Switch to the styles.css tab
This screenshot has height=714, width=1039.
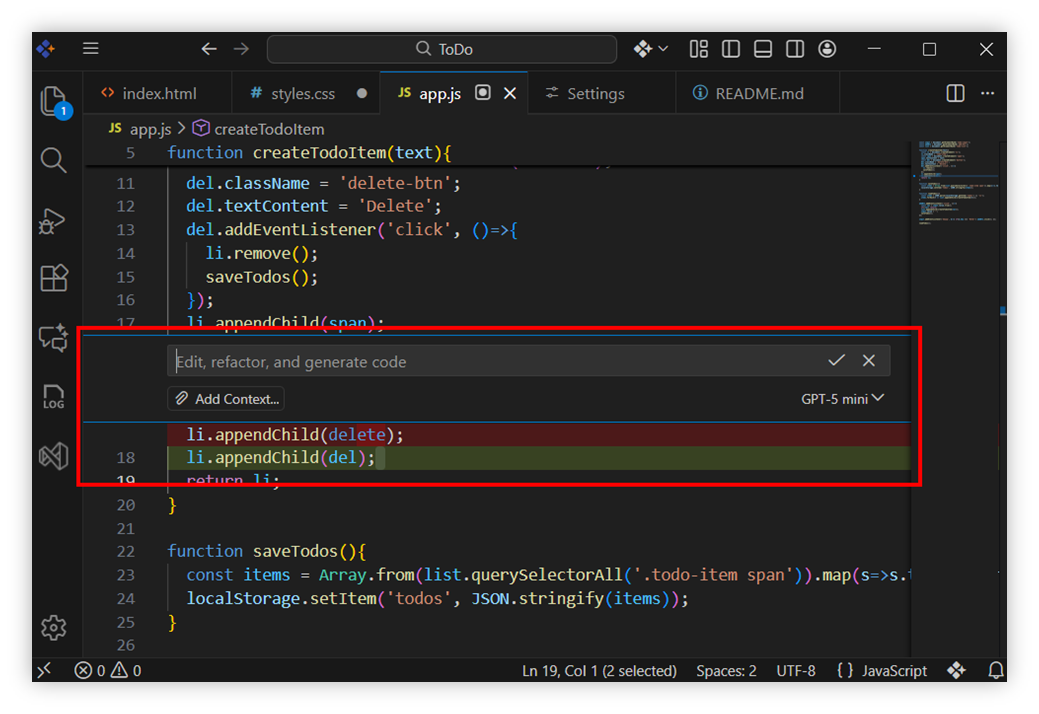303,93
